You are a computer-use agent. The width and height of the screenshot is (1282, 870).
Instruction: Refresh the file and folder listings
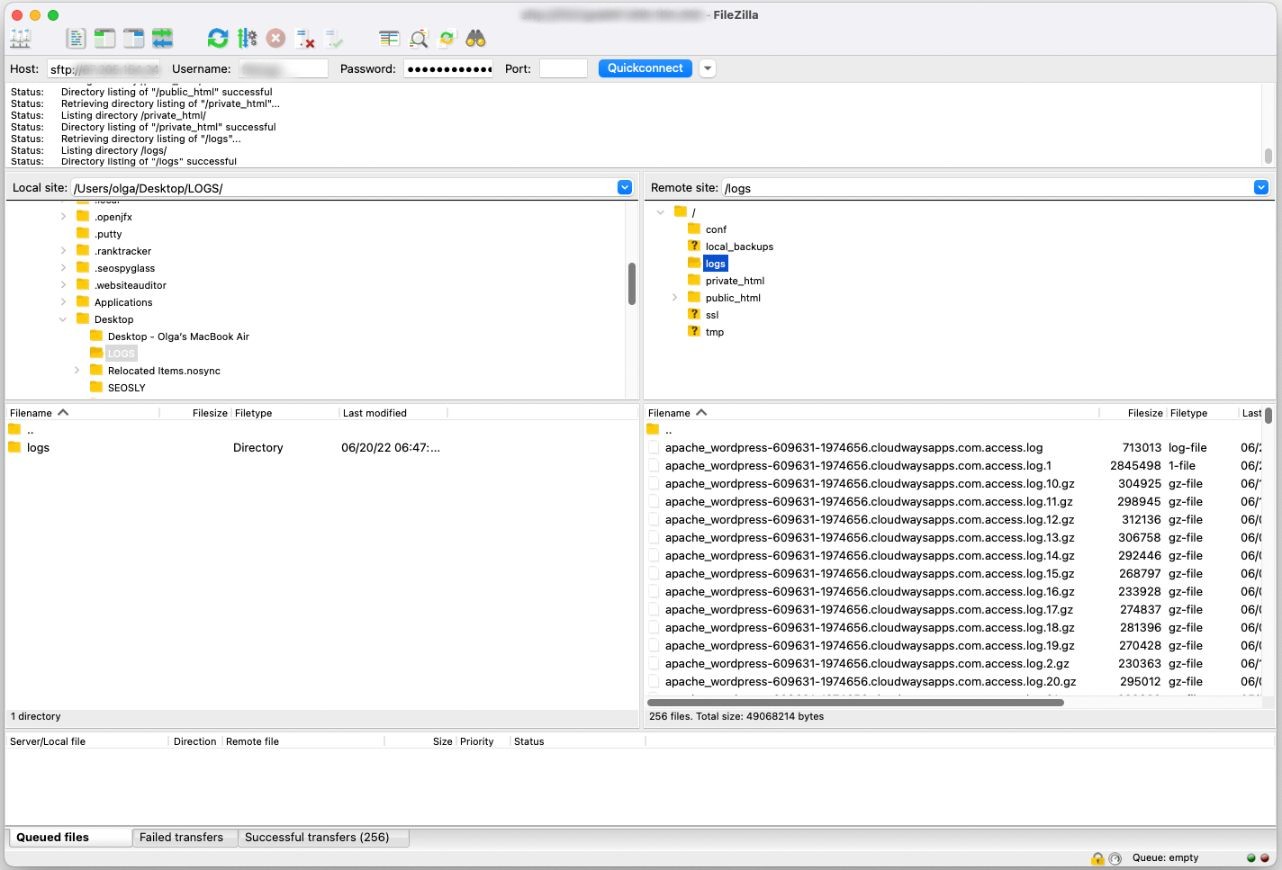218,38
